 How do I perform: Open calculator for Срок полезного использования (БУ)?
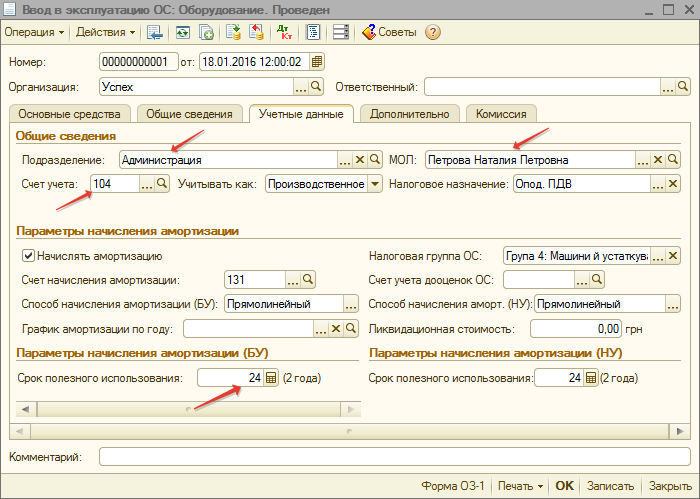pos(270,378)
